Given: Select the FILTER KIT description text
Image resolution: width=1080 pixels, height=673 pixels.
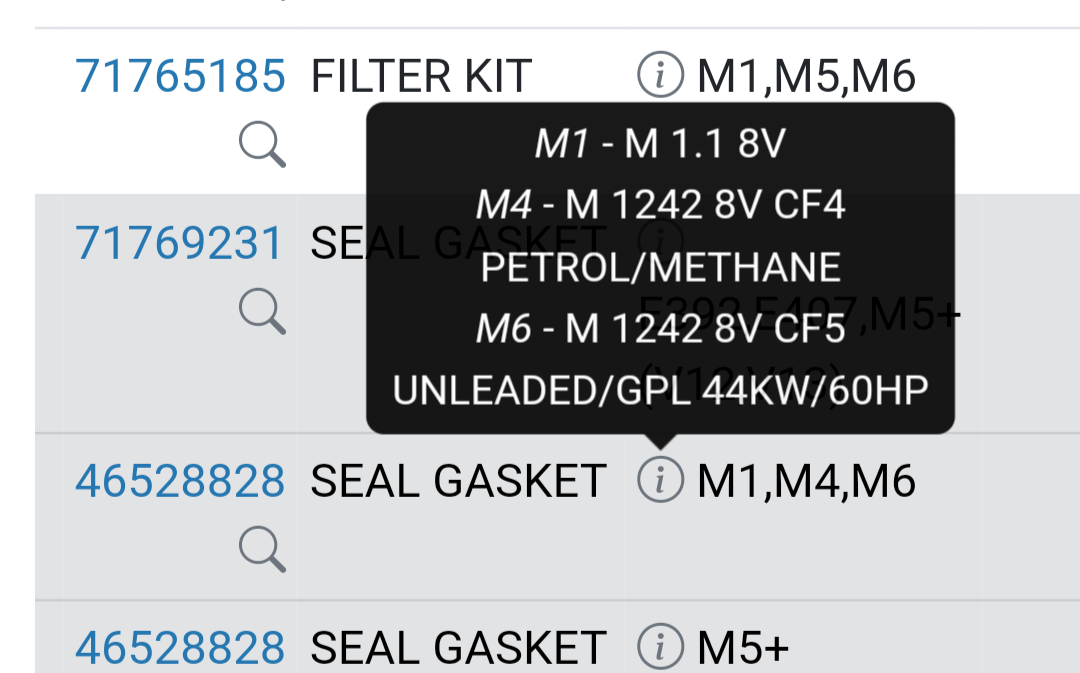Looking at the screenshot, I should click(421, 76).
